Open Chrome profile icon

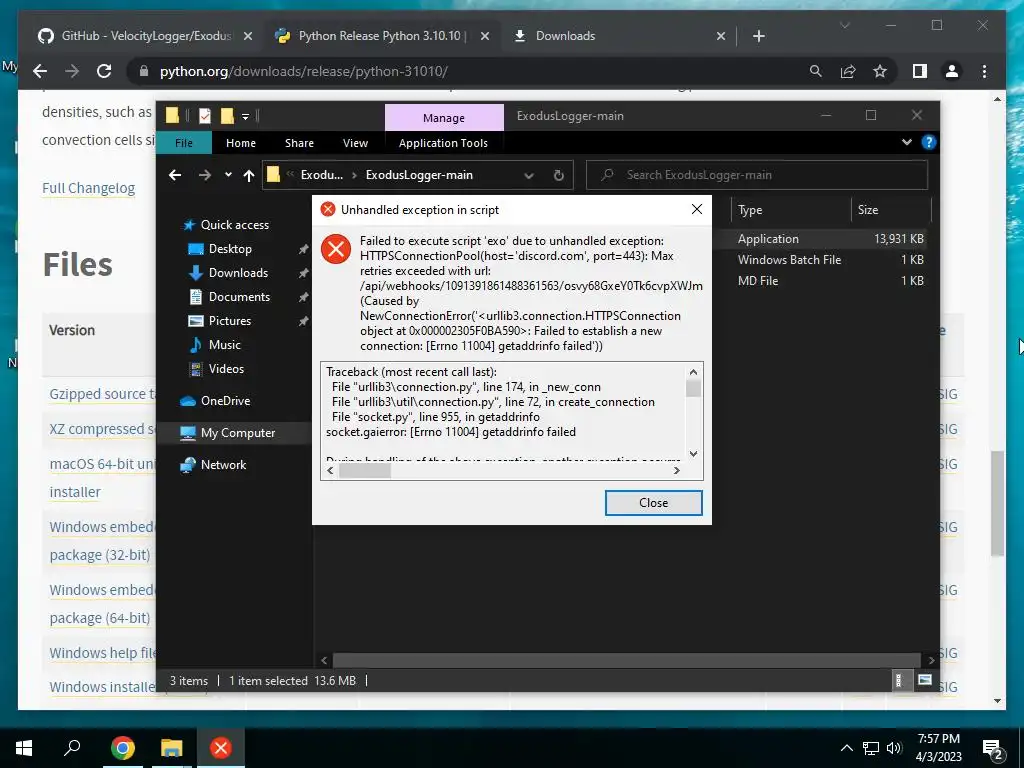pos(952,71)
